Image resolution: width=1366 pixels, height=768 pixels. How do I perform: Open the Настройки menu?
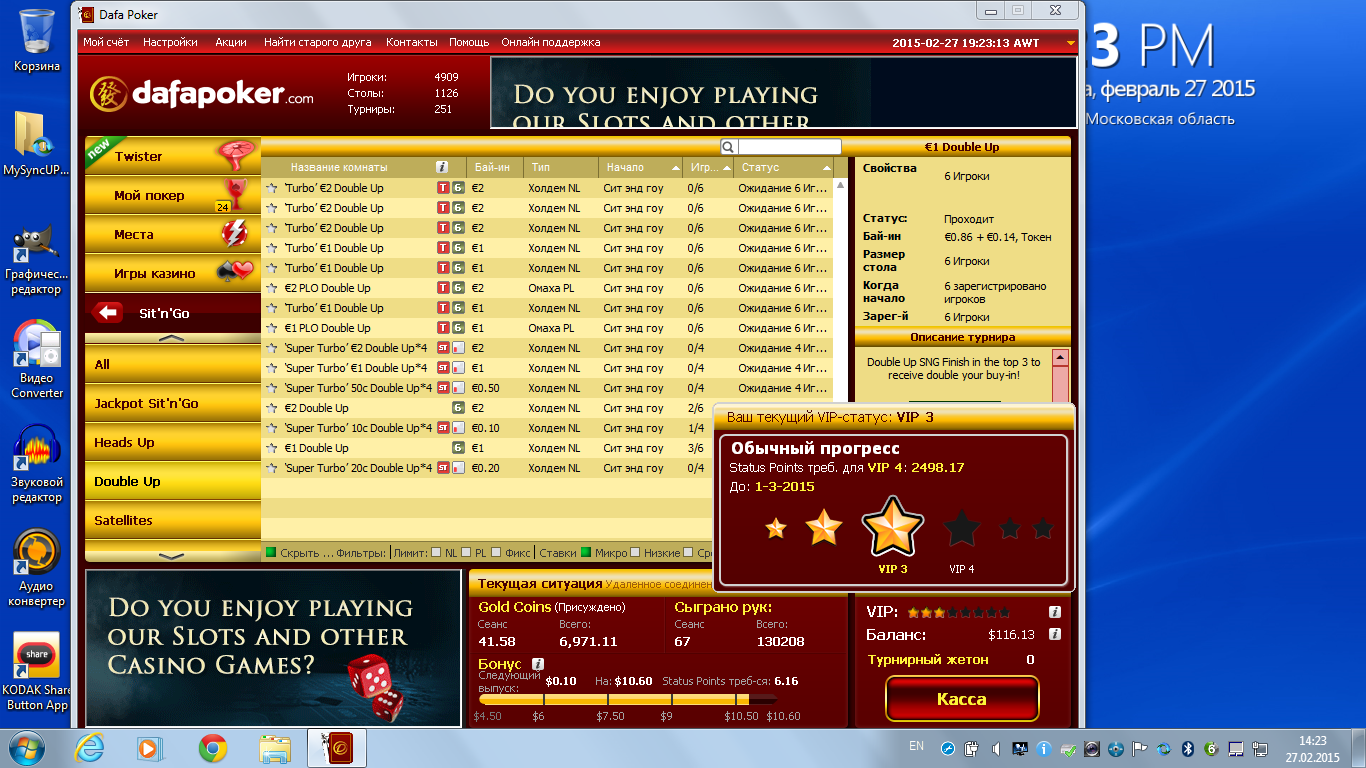tap(170, 42)
